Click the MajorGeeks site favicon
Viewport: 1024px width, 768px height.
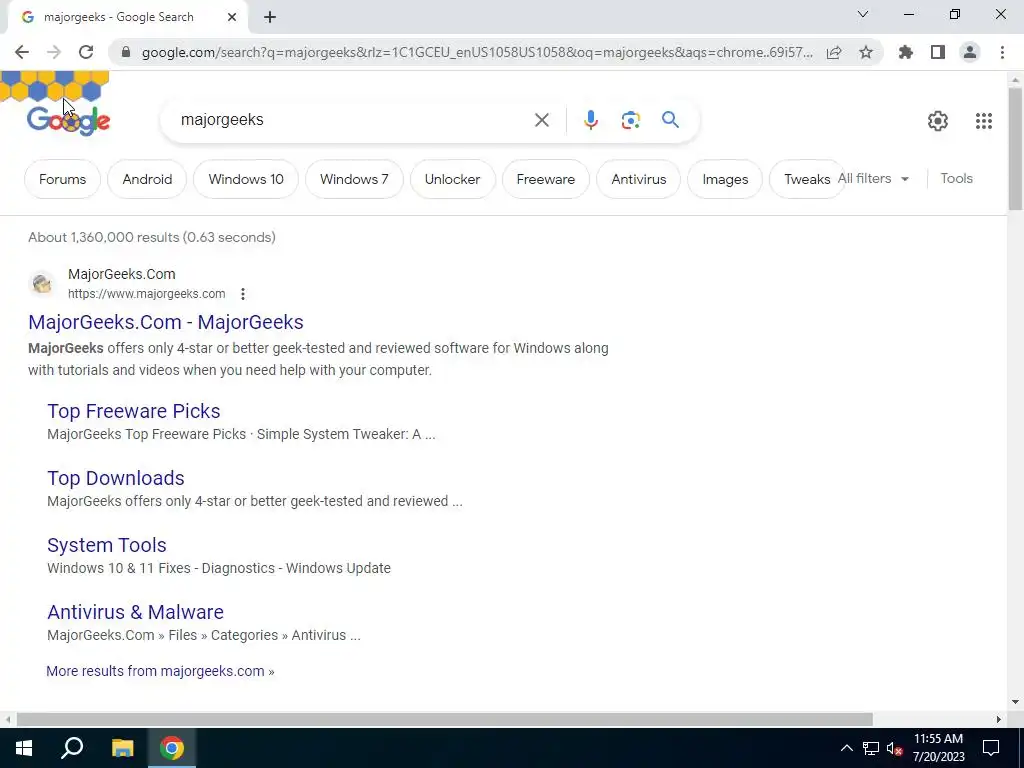pyautogui.click(x=42, y=283)
